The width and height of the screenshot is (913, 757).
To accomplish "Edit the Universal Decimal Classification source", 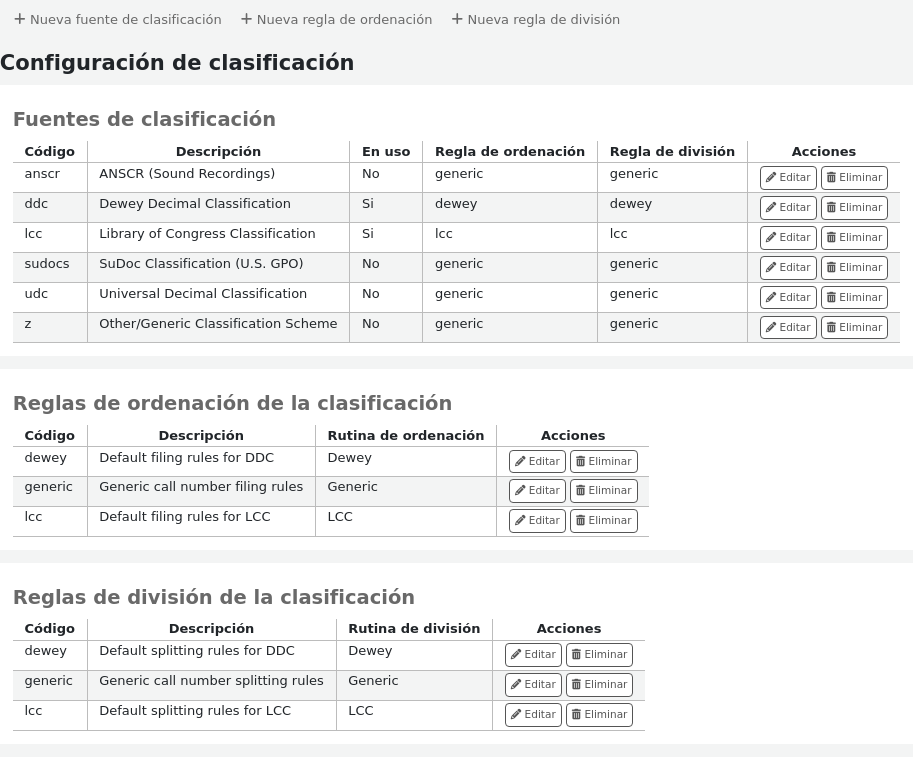I will click(788, 297).
